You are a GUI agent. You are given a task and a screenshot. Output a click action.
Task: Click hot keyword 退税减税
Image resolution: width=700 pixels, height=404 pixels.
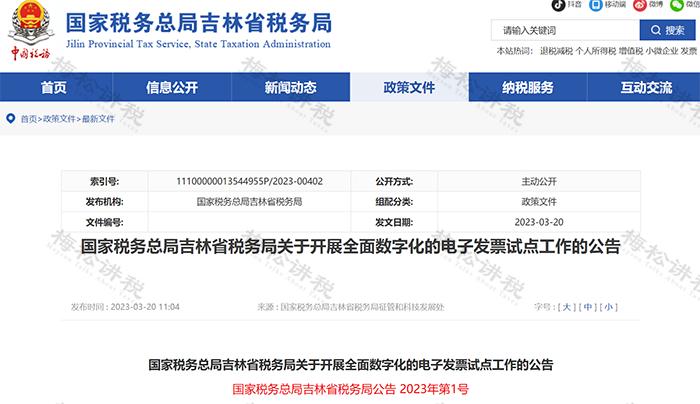click(x=556, y=51)
